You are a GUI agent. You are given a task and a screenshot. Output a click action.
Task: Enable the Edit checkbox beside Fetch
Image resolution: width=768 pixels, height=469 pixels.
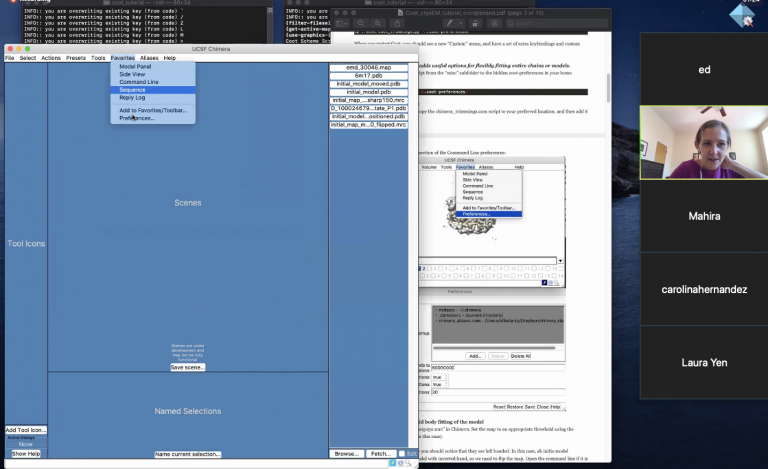pos(402,454)
